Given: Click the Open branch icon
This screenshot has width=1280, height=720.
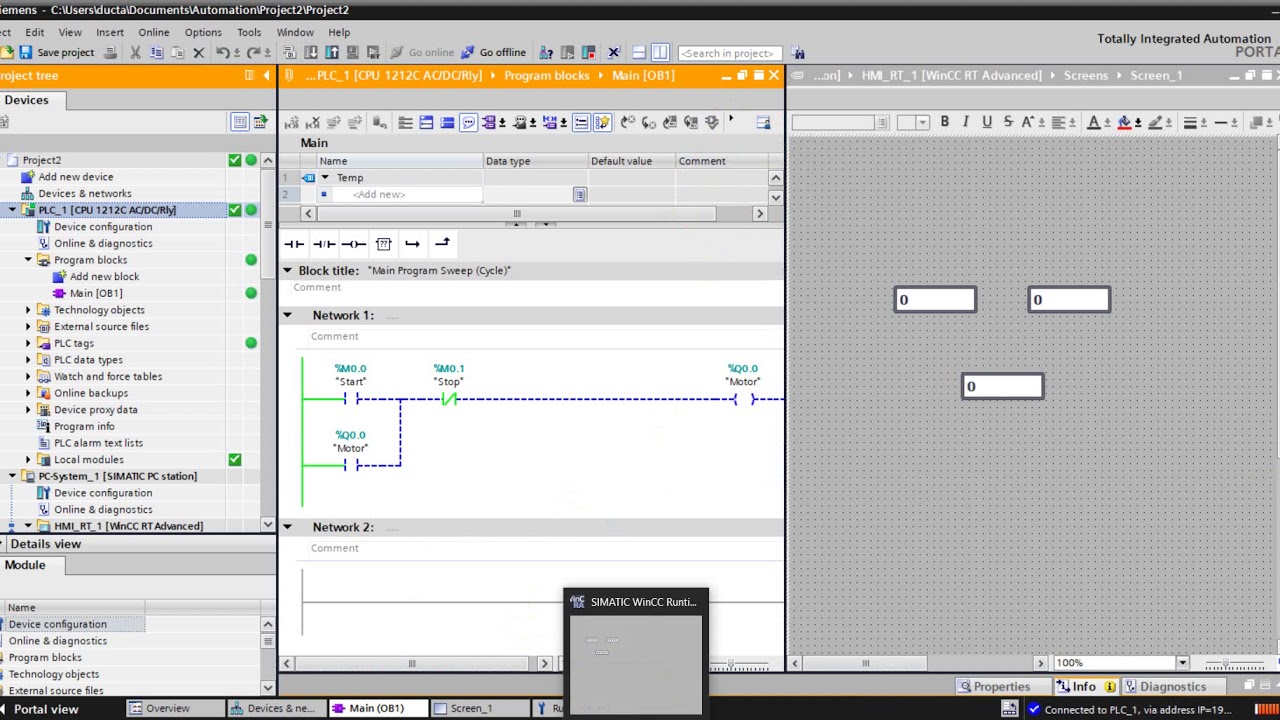Looking at the screenshot, I should click(412, 244).
